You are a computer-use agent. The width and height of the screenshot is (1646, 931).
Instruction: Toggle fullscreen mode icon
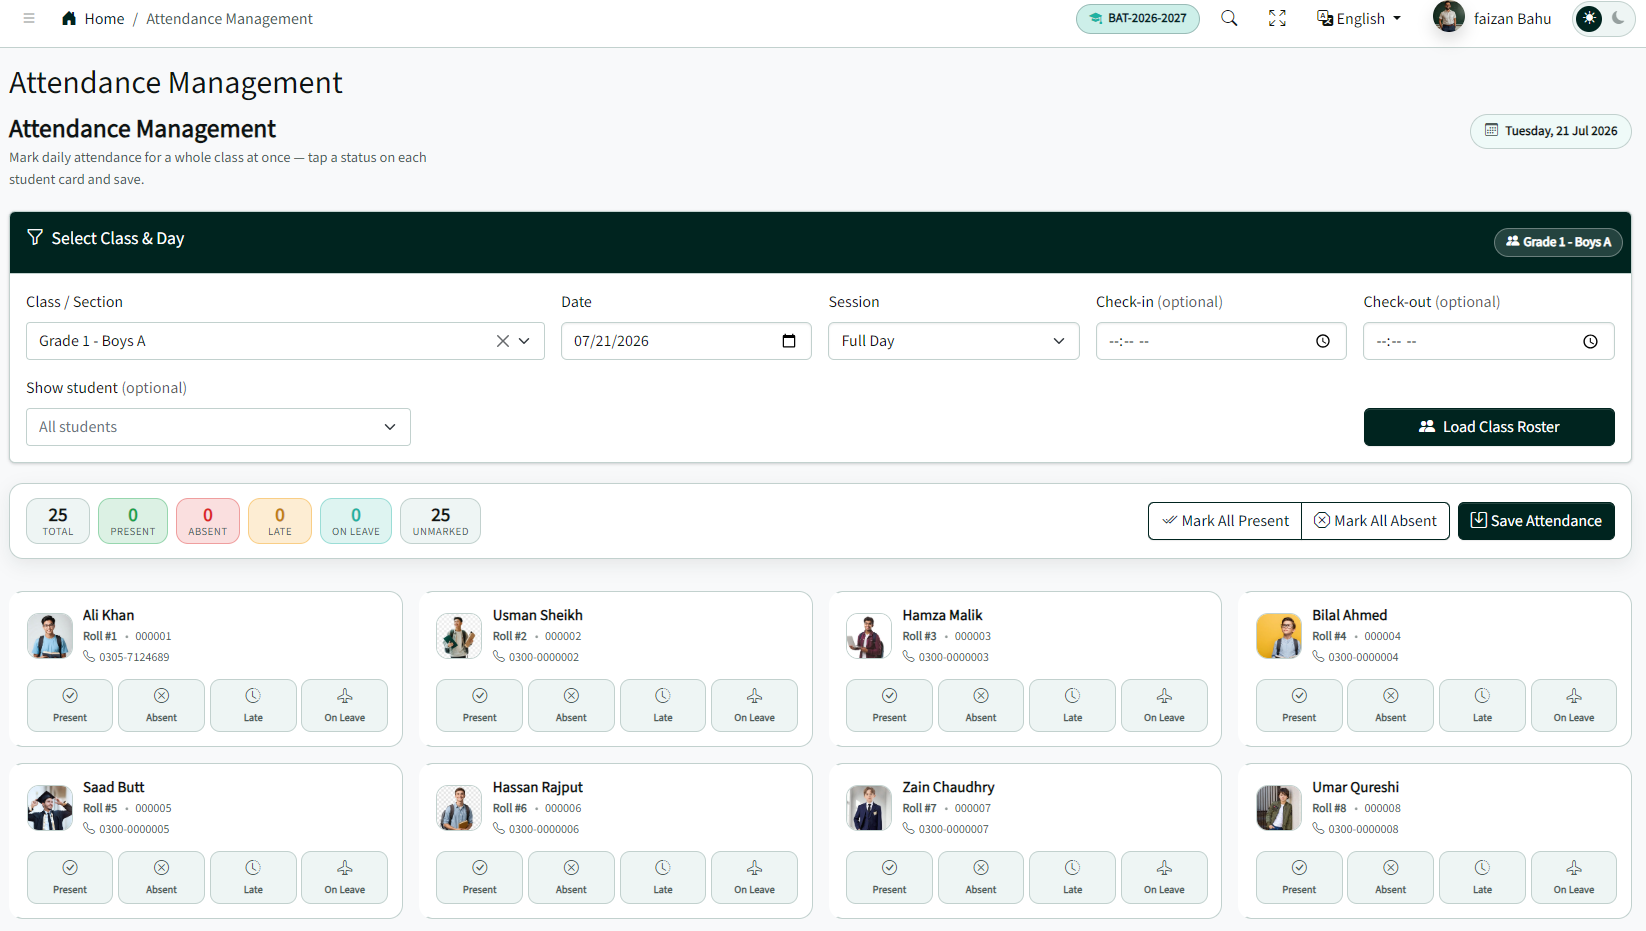[1277, 18]
